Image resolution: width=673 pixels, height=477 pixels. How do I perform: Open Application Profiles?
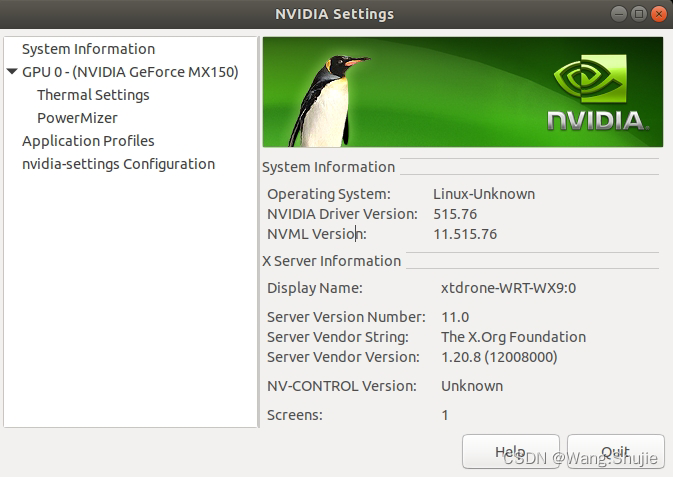tap(88, 141)
